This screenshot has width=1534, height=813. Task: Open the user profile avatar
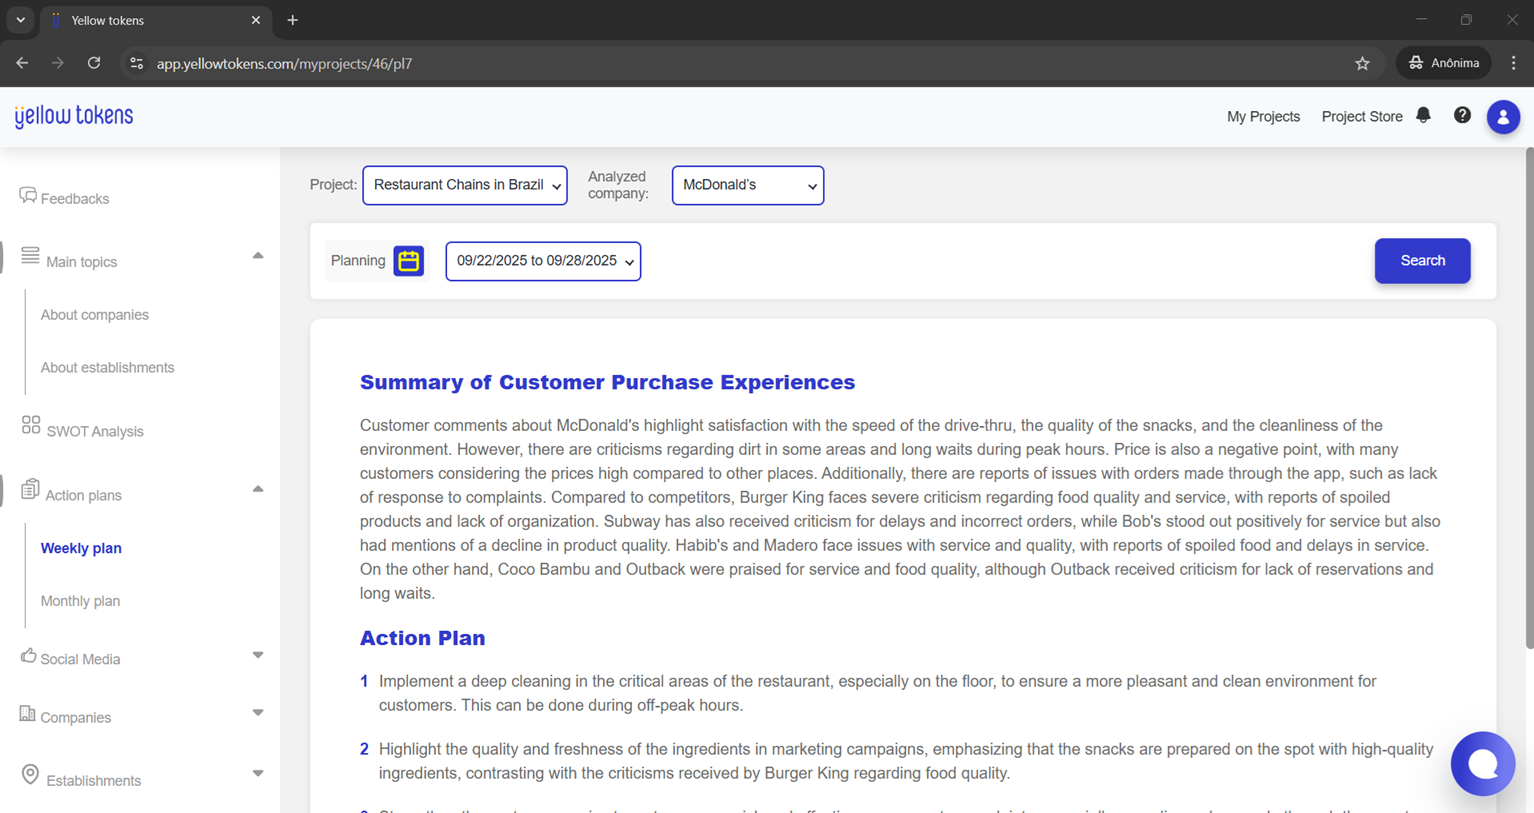click(1502, 117)
